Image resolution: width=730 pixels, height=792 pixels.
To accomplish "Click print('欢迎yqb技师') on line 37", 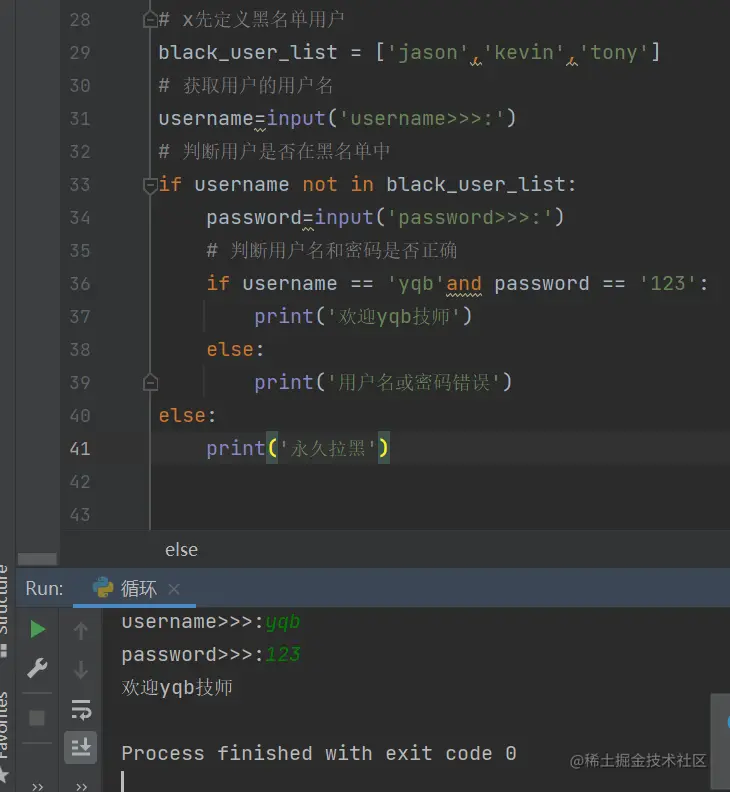I will pyautogui.click(x=363, y=317).
